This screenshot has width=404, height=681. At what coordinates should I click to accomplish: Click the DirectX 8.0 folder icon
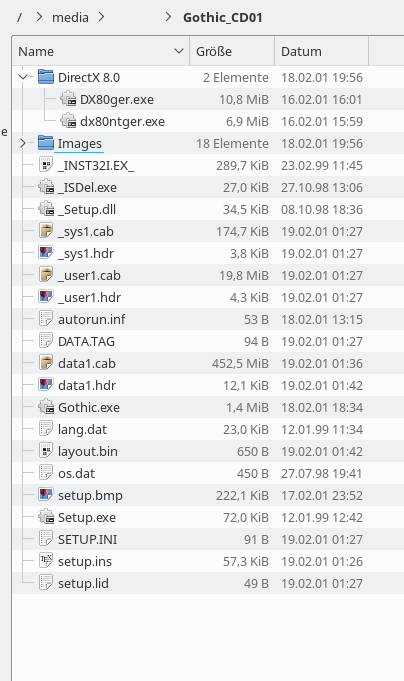(46, 77)
